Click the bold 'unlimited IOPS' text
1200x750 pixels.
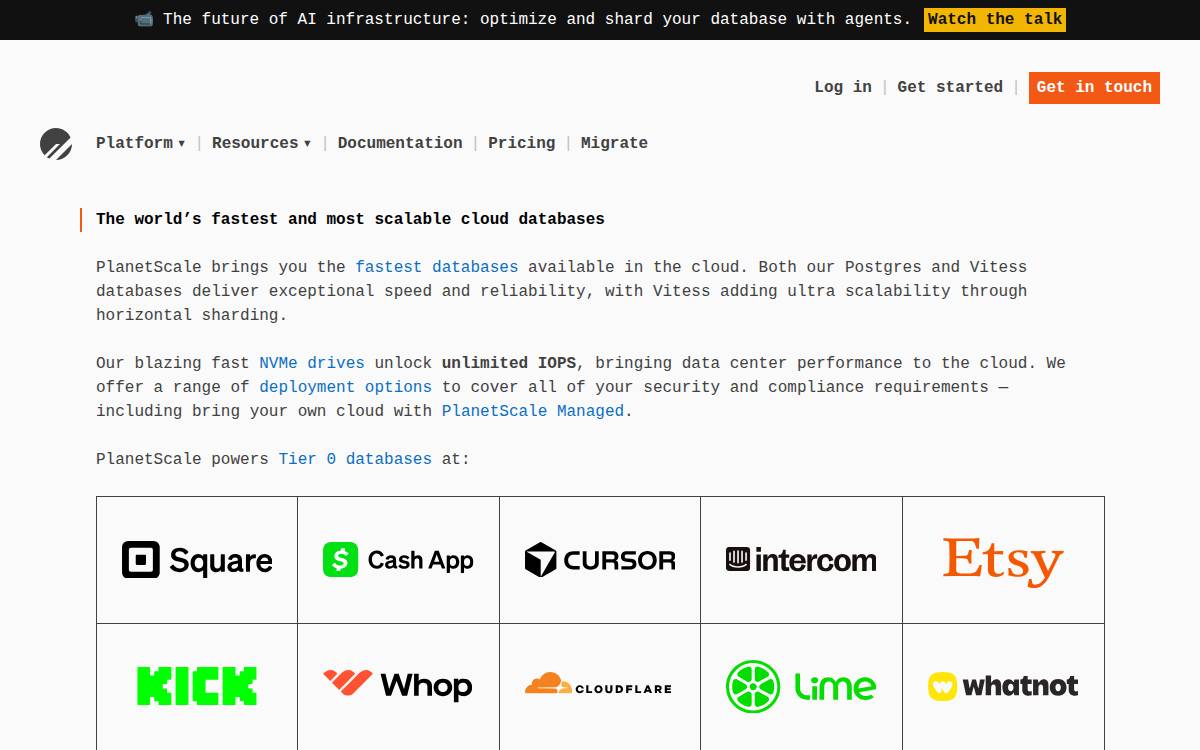tap(509, 363)
